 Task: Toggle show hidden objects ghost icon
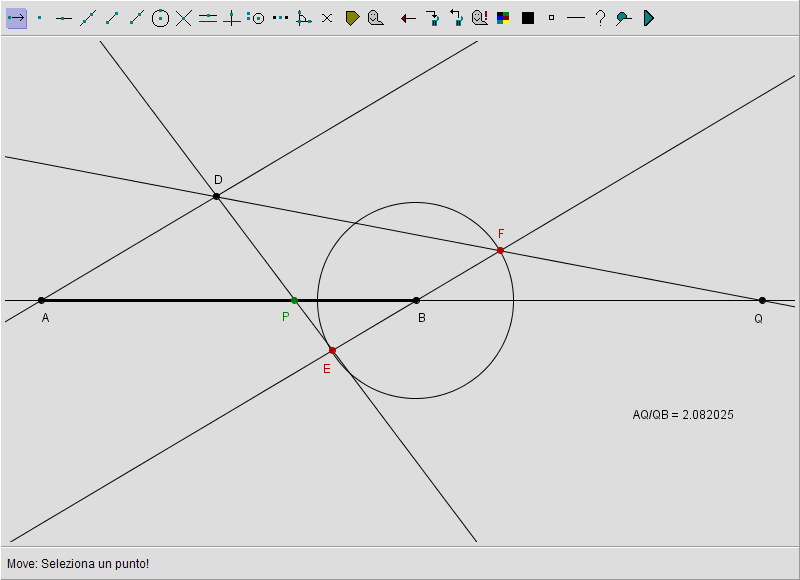tap(480, 18)
